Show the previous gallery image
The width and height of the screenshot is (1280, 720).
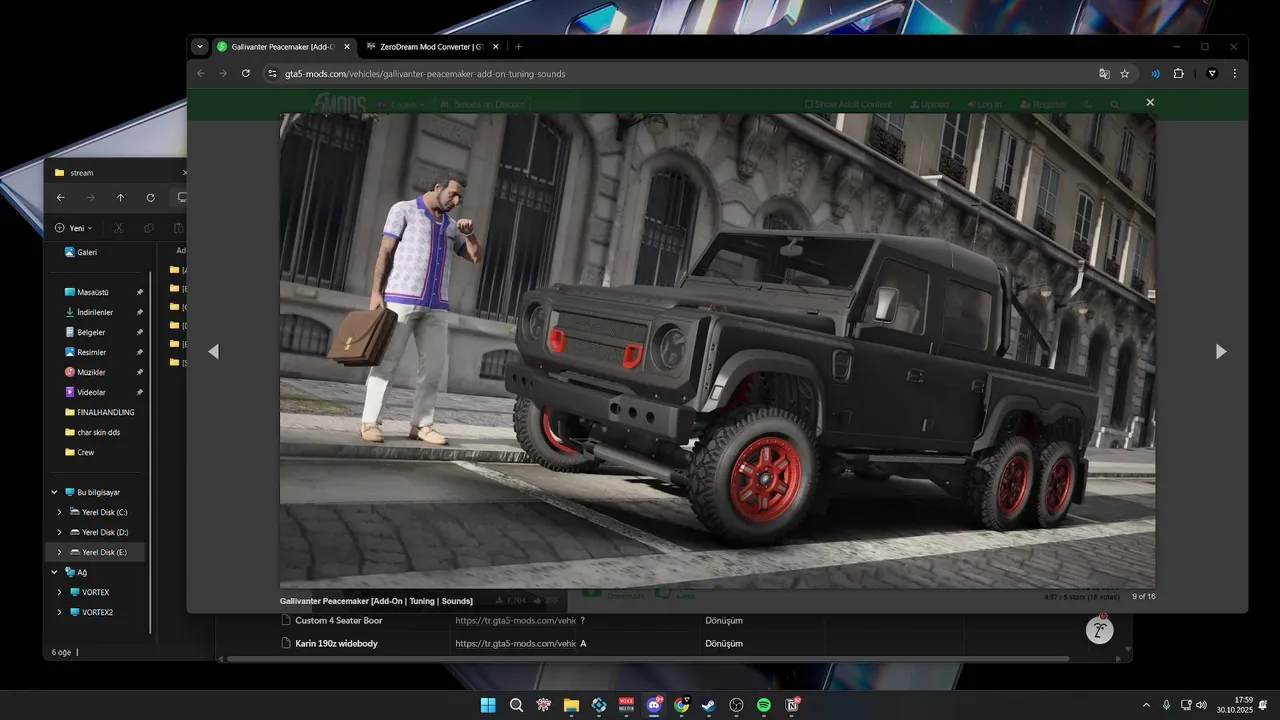pyautogui.click(x=213, y=351)
